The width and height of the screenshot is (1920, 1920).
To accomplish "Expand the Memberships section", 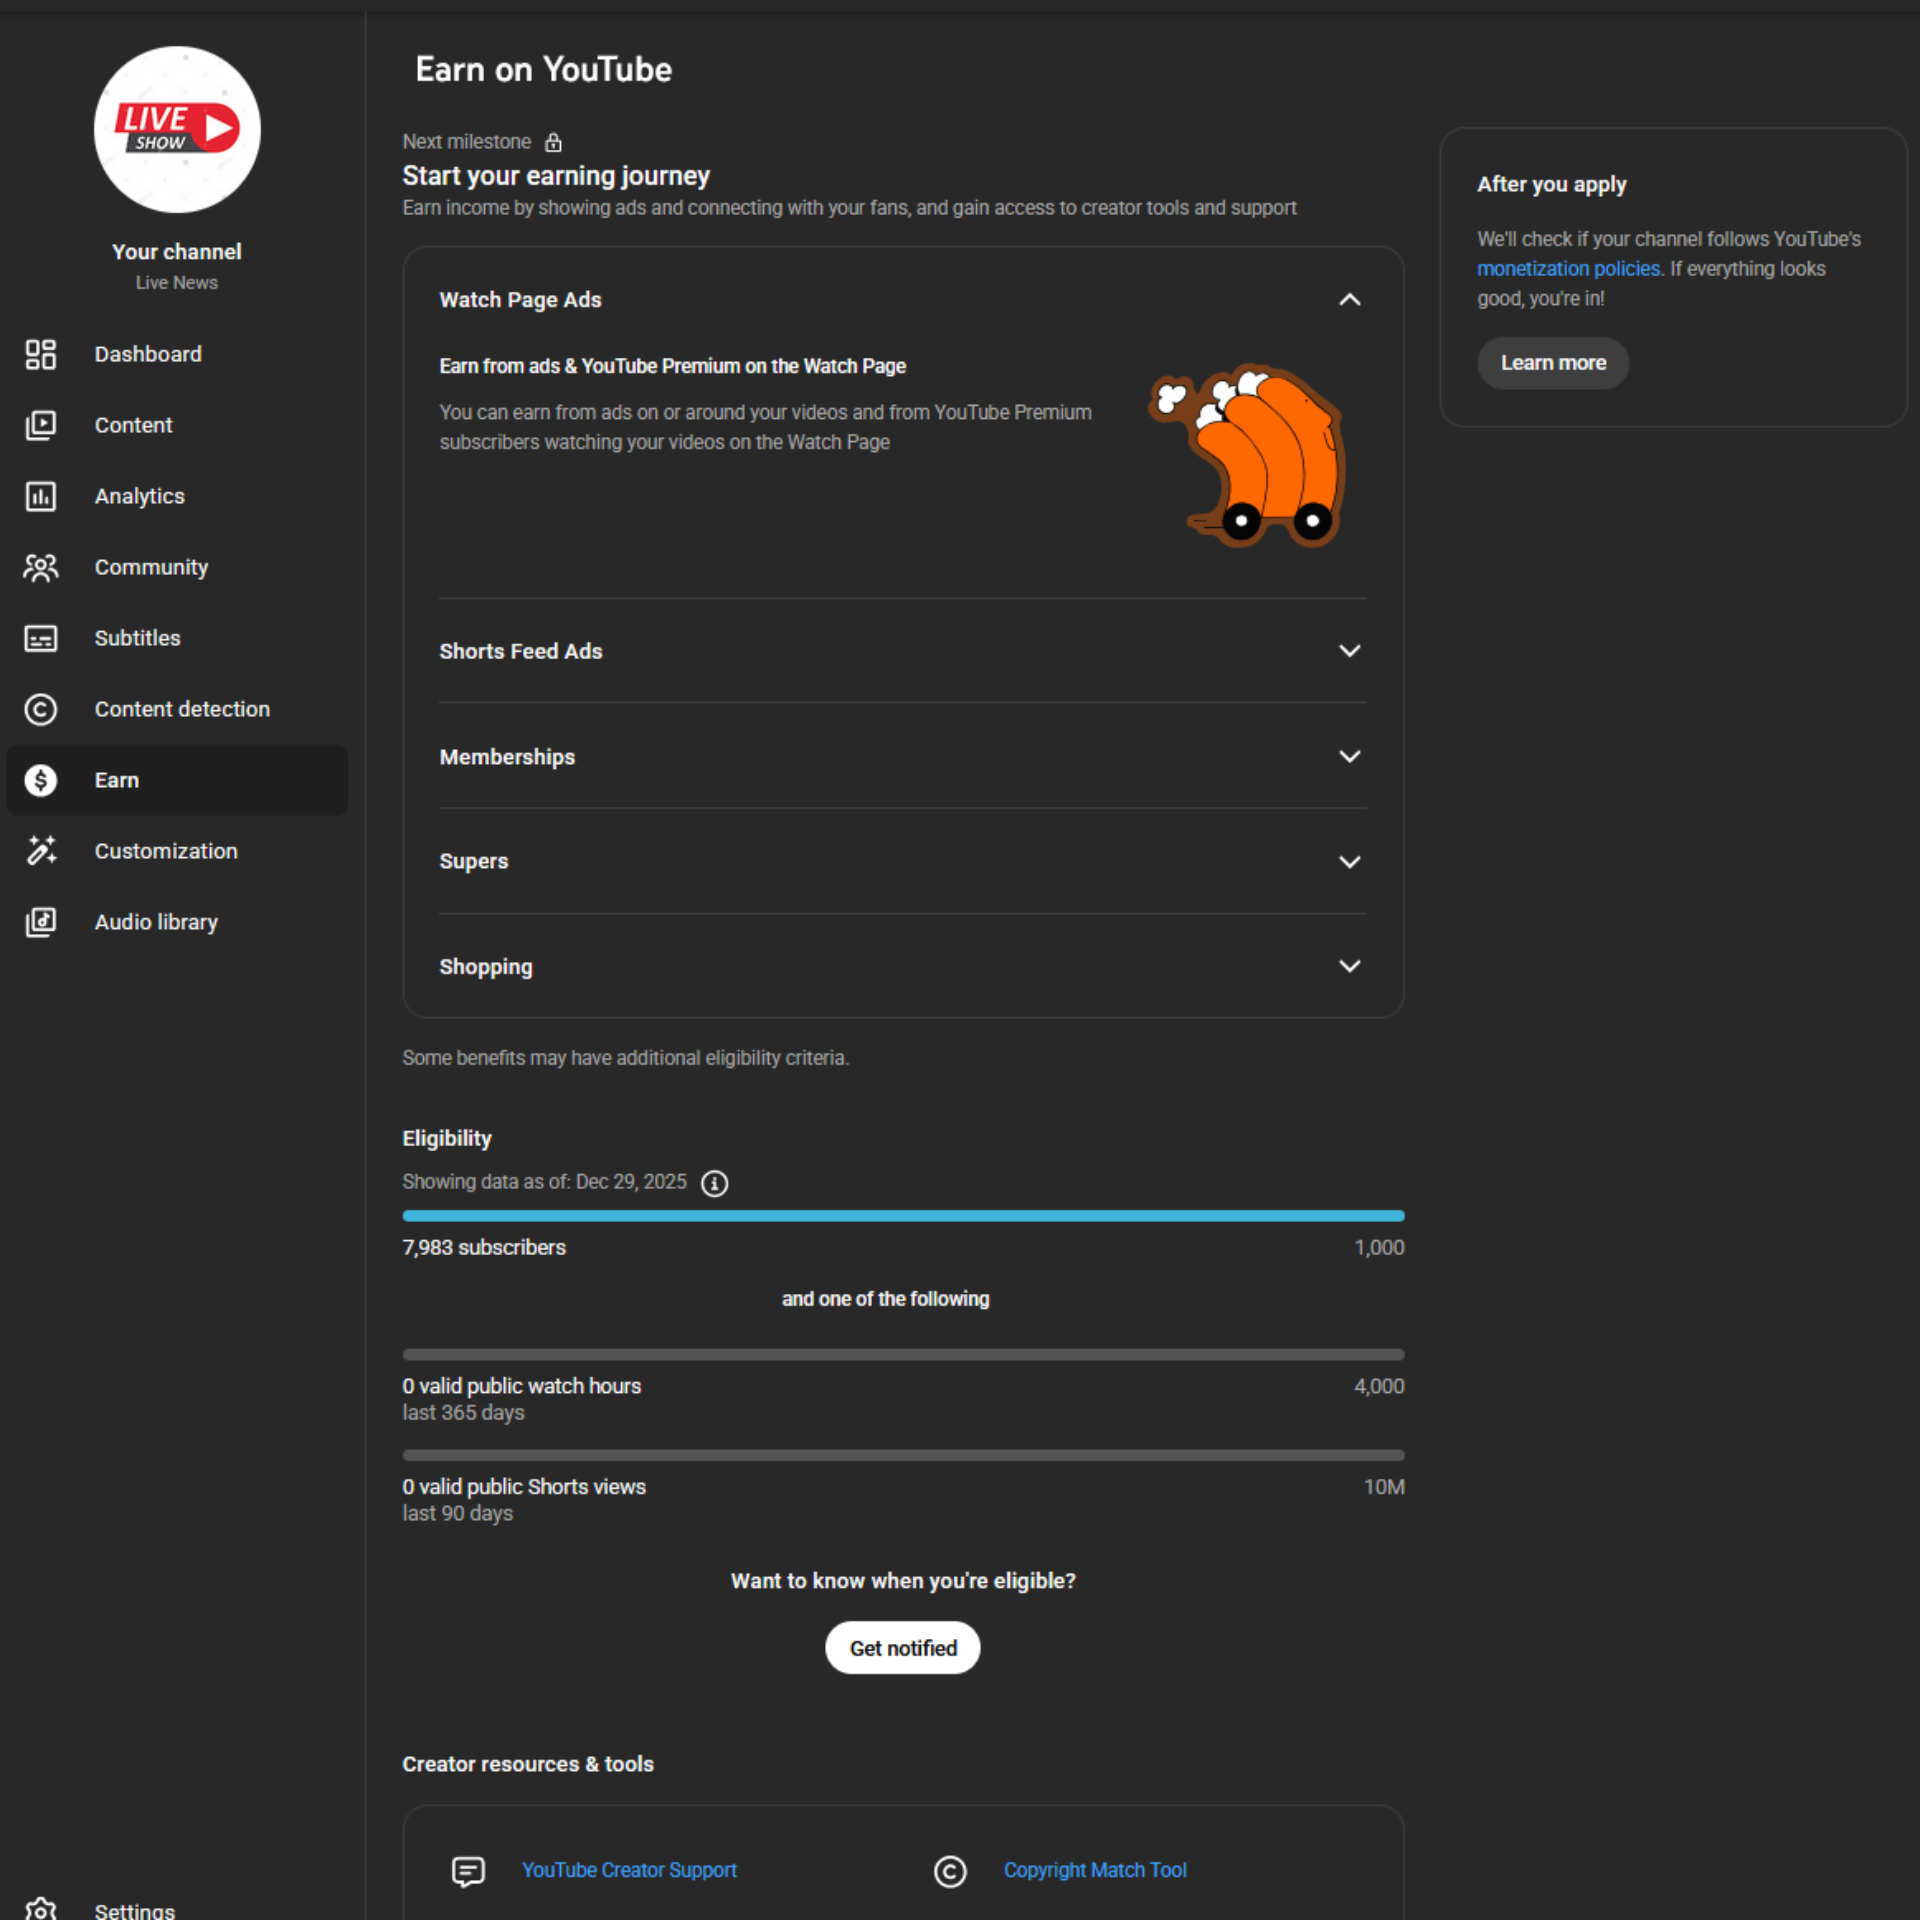I will click(x=1349, y=757).
